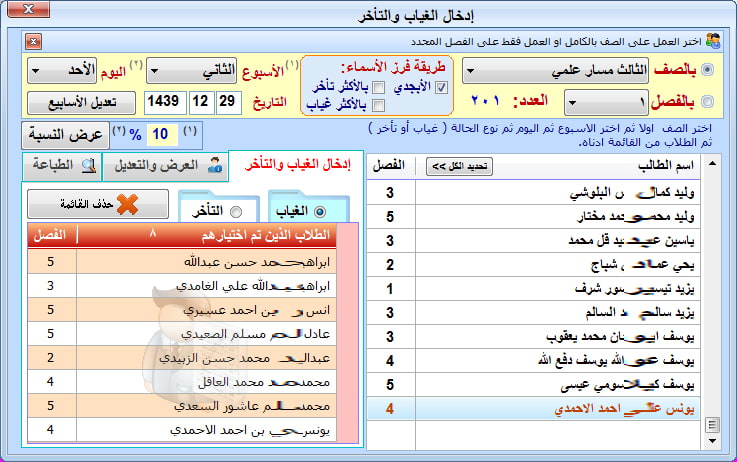The height and width of the screenshot is (462, 737).
Task: Select student row يزيد سالم السالم
Action: [x=533, y=313]
